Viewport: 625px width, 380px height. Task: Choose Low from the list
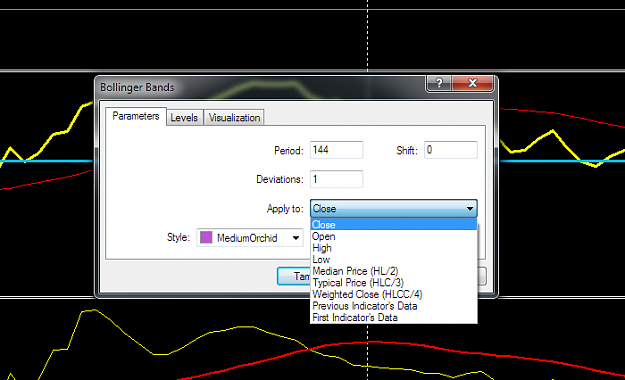click(x=393, y=260)
